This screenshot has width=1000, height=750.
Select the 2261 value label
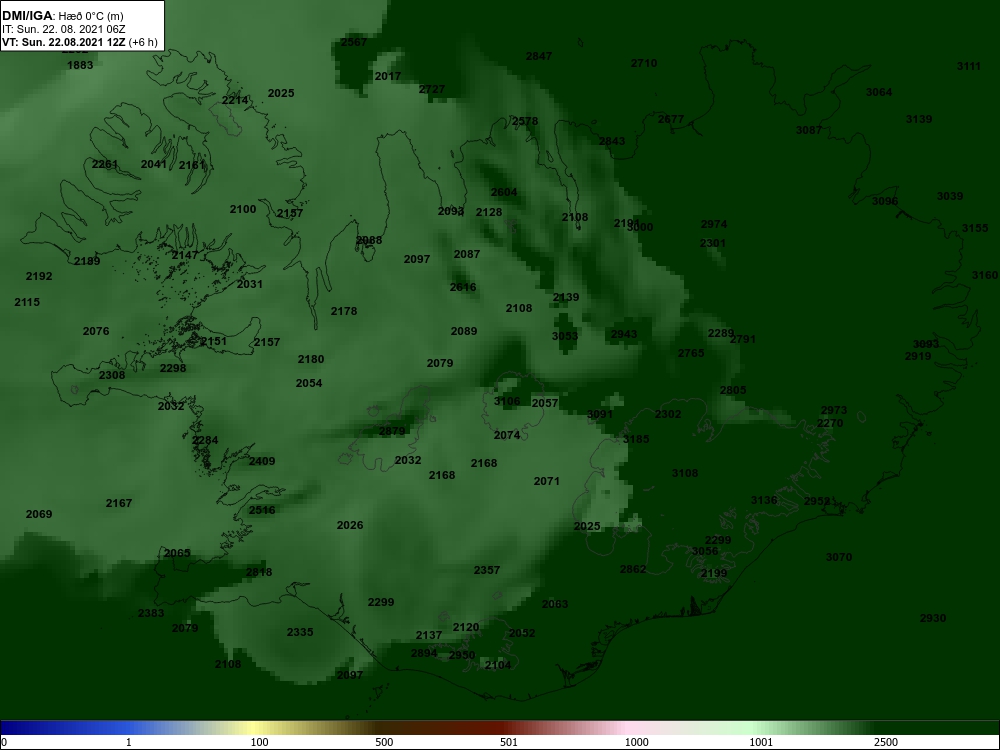tap(105, 164)
